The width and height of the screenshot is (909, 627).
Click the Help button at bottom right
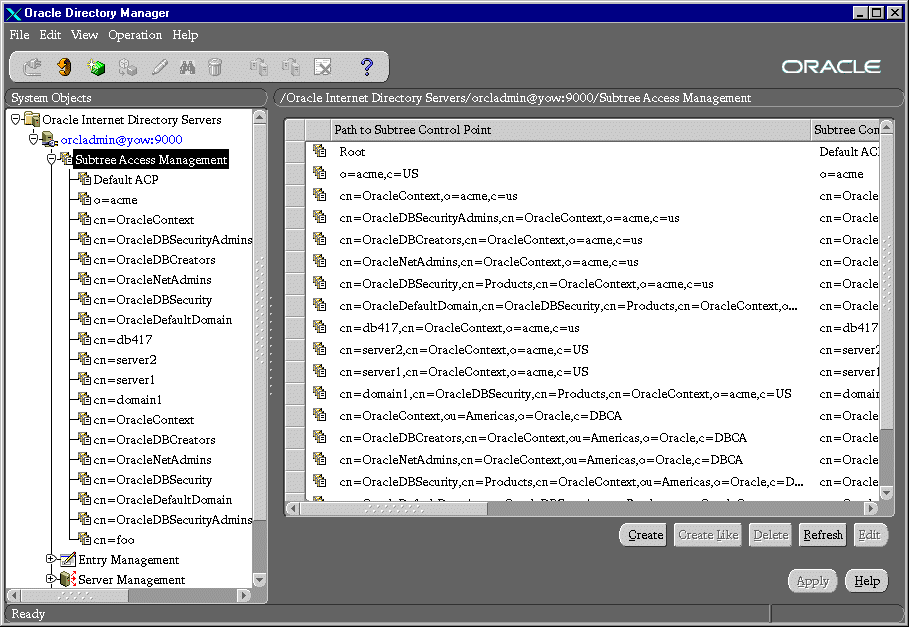(867, 581)
